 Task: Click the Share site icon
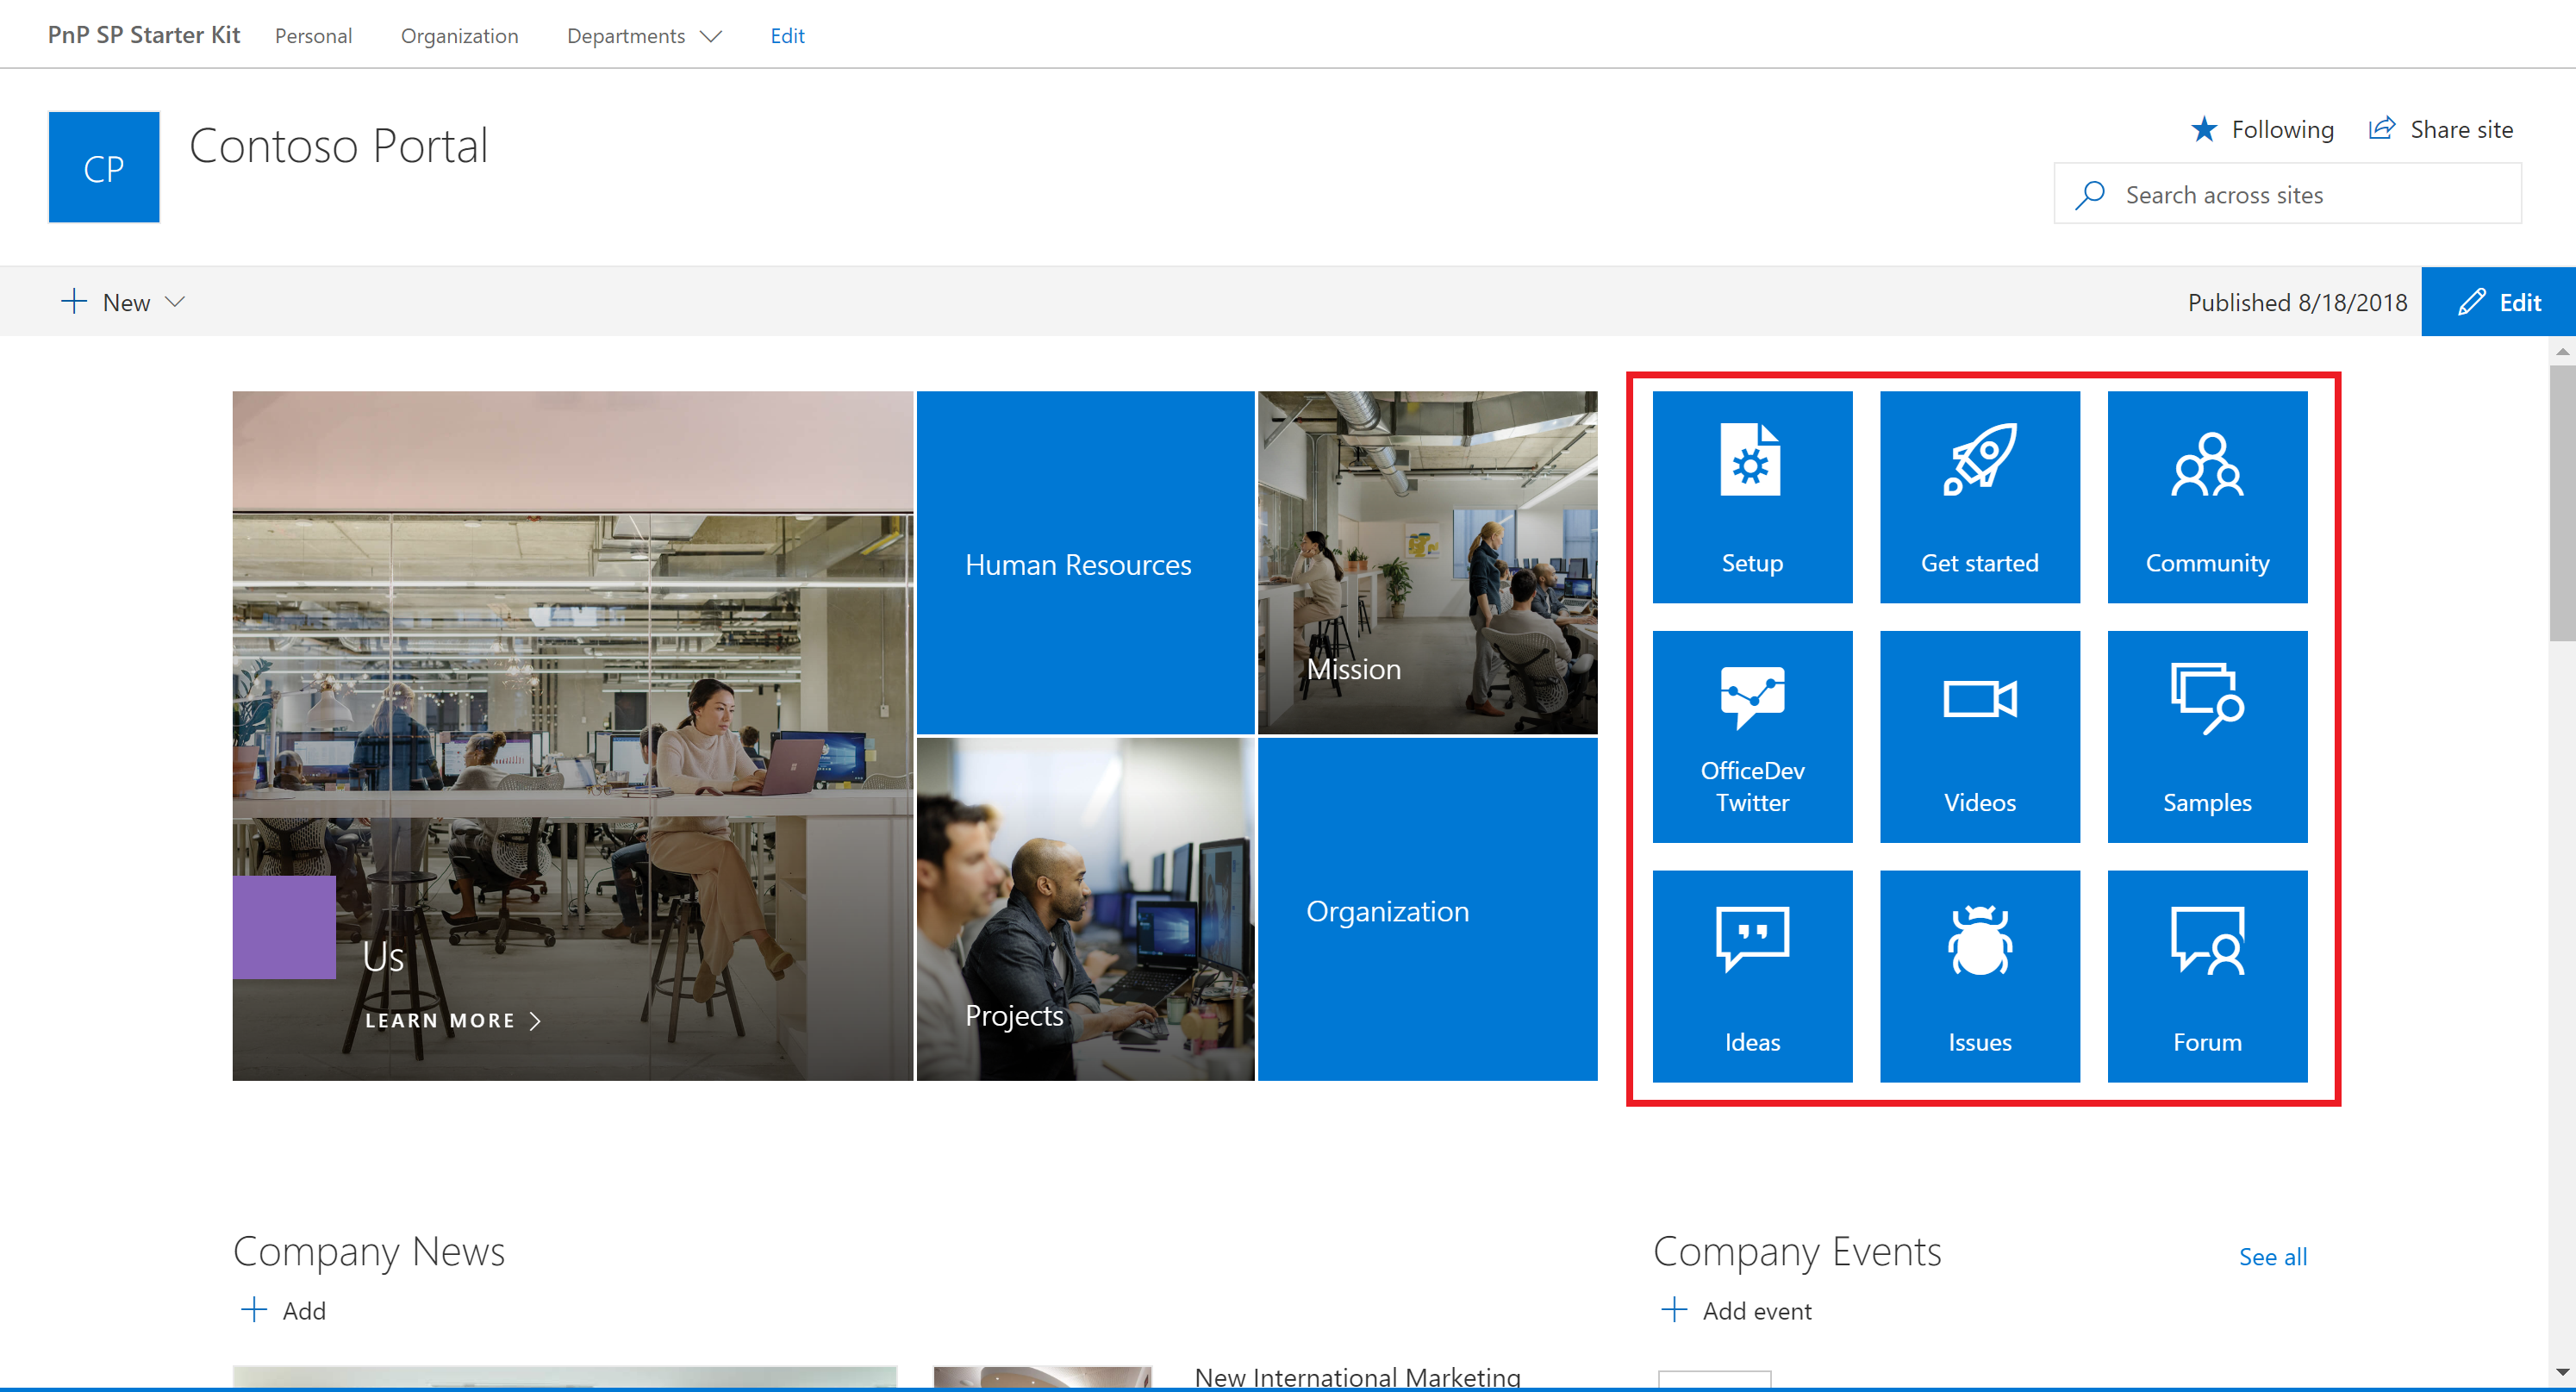tap(2382, 129)
